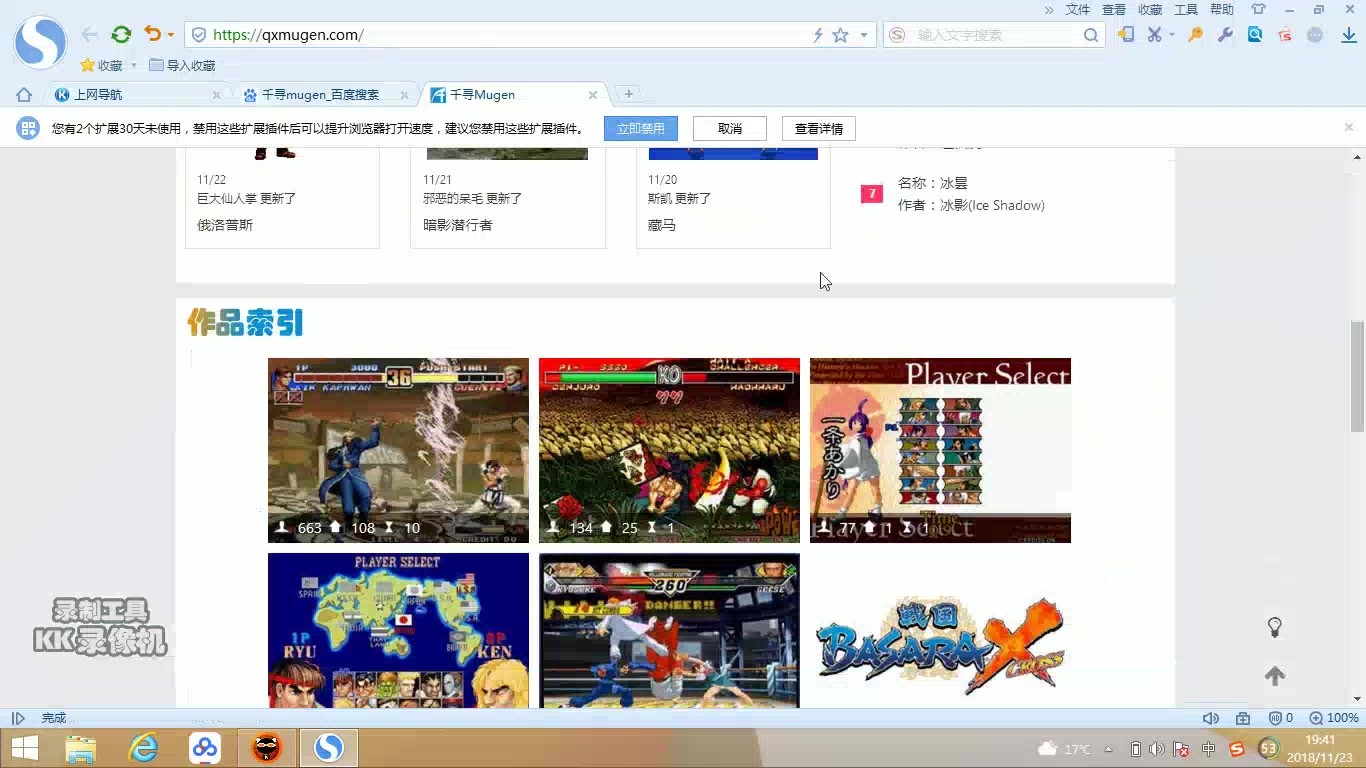The width and height of the screenshot is (1366, 768).
Task: Open the 文件 menu
Action: (x=1078, y=9)
